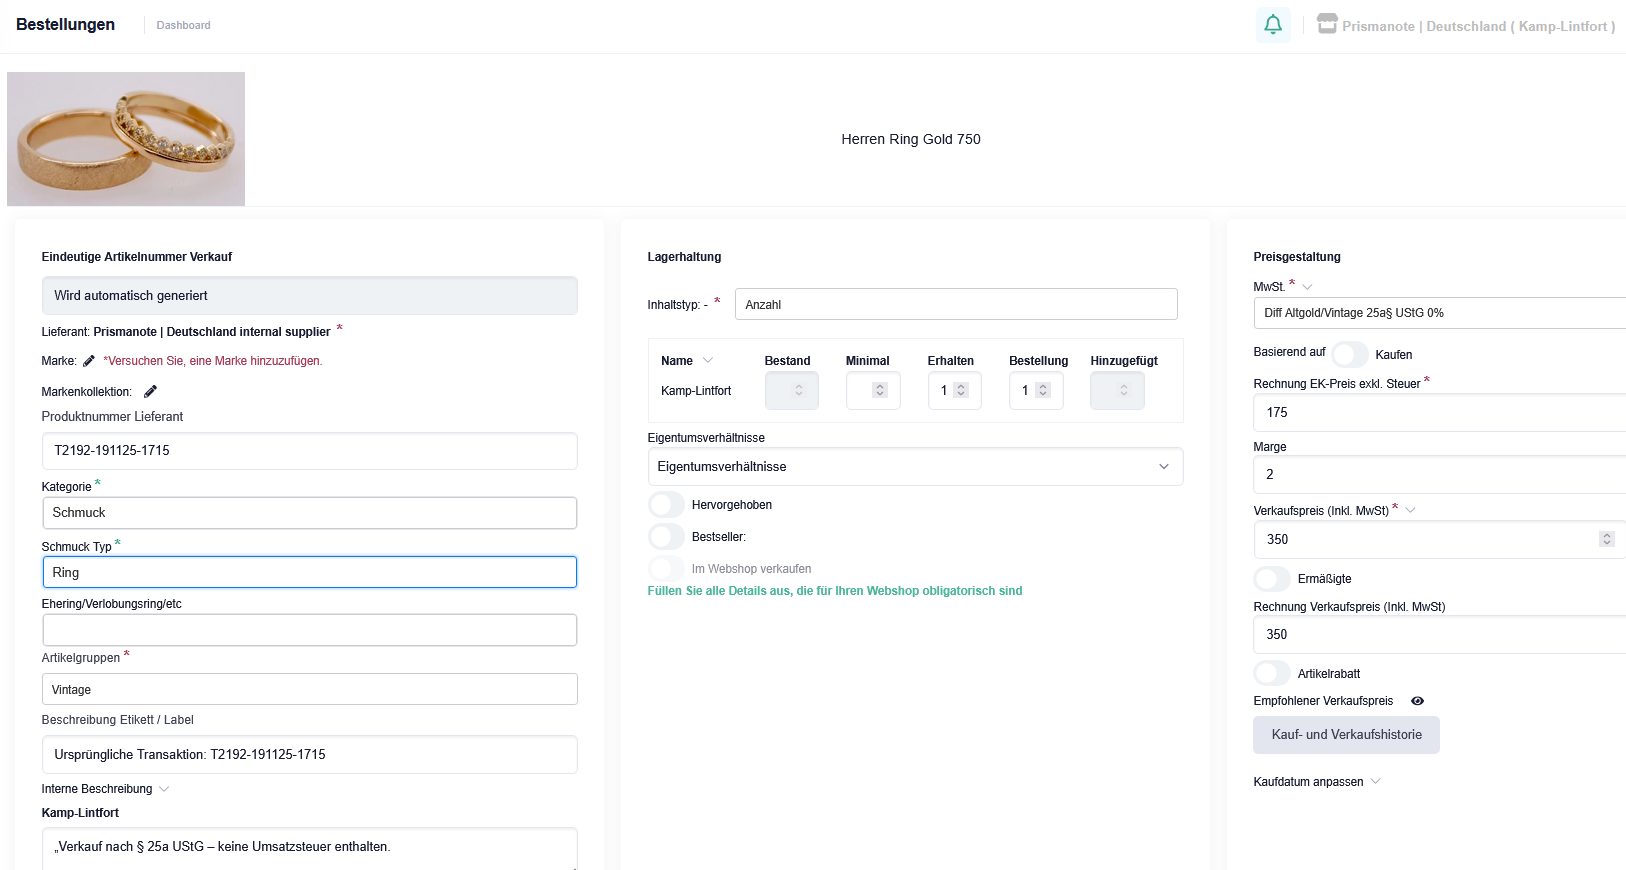Click the pencil icon next to Marke
Image resolution: width=1626 pixels, height=870 pixels.
pos(89,361)
